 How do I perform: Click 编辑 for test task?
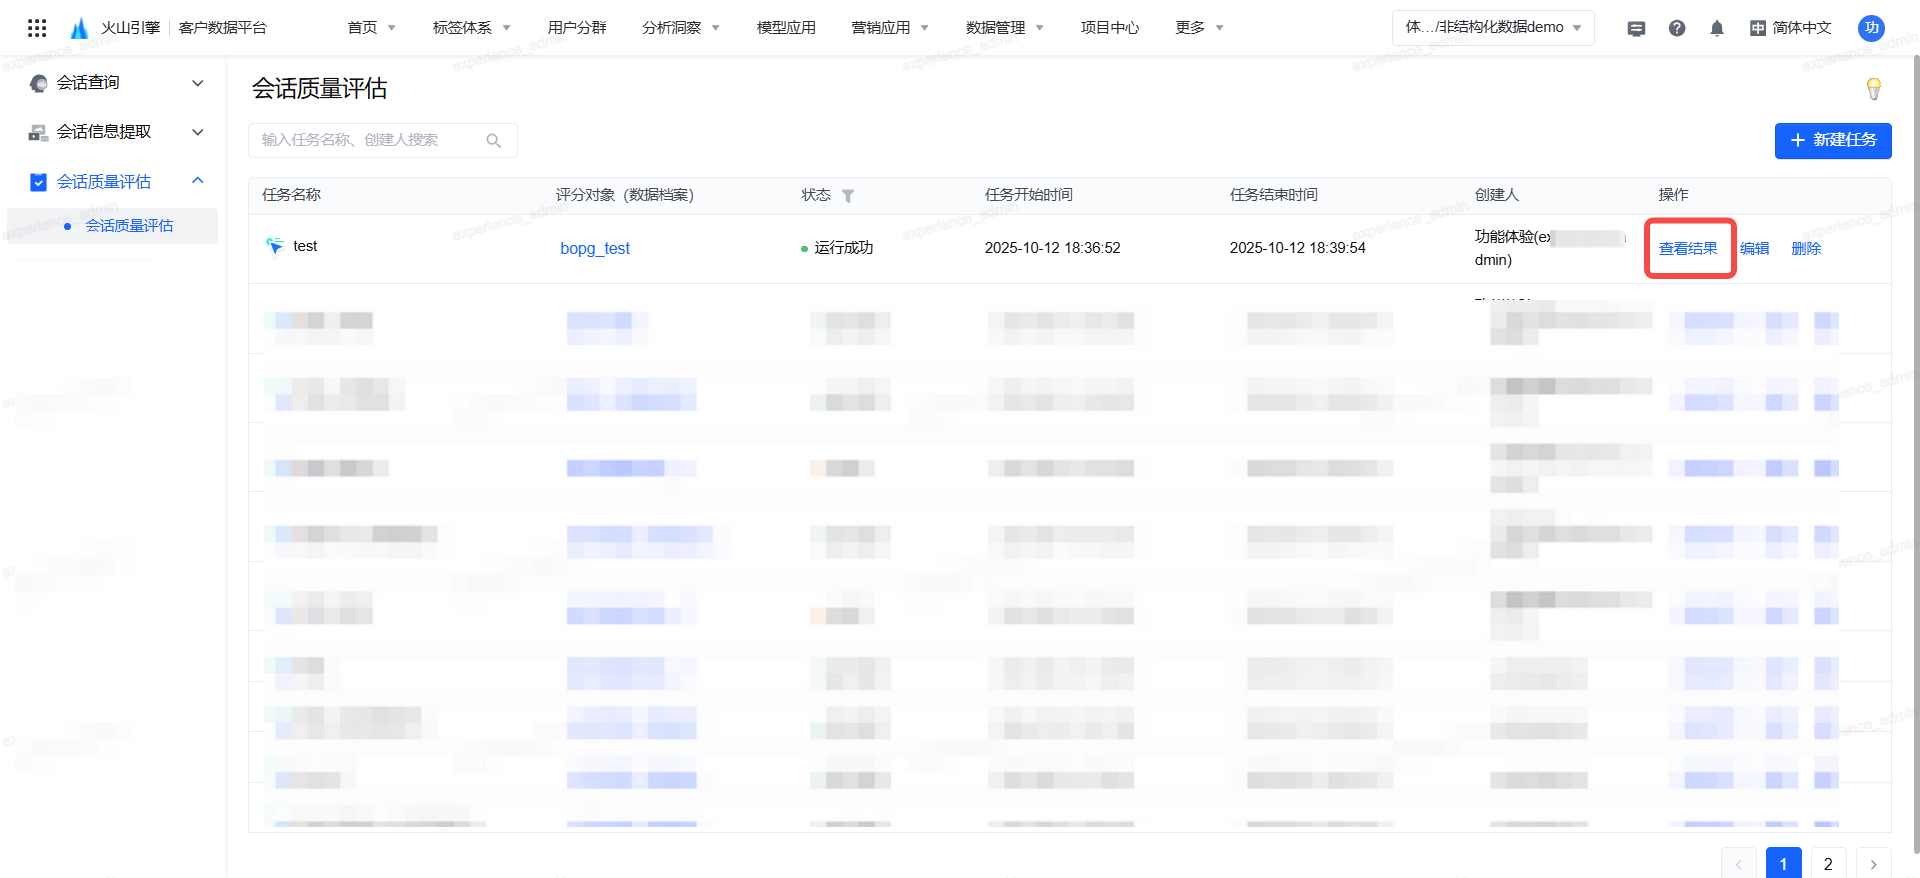[1755, 249]
